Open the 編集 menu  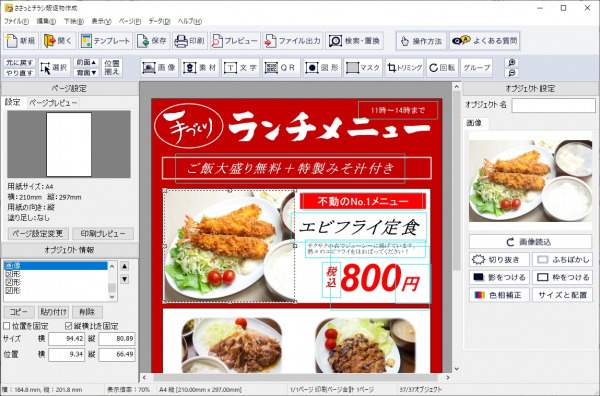click(x=46, y=21)
